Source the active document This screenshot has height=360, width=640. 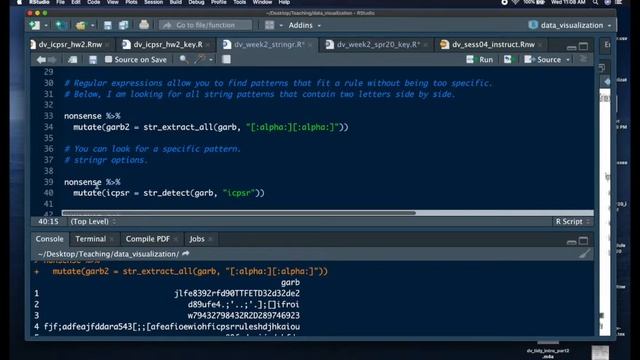tap(543, 60)
